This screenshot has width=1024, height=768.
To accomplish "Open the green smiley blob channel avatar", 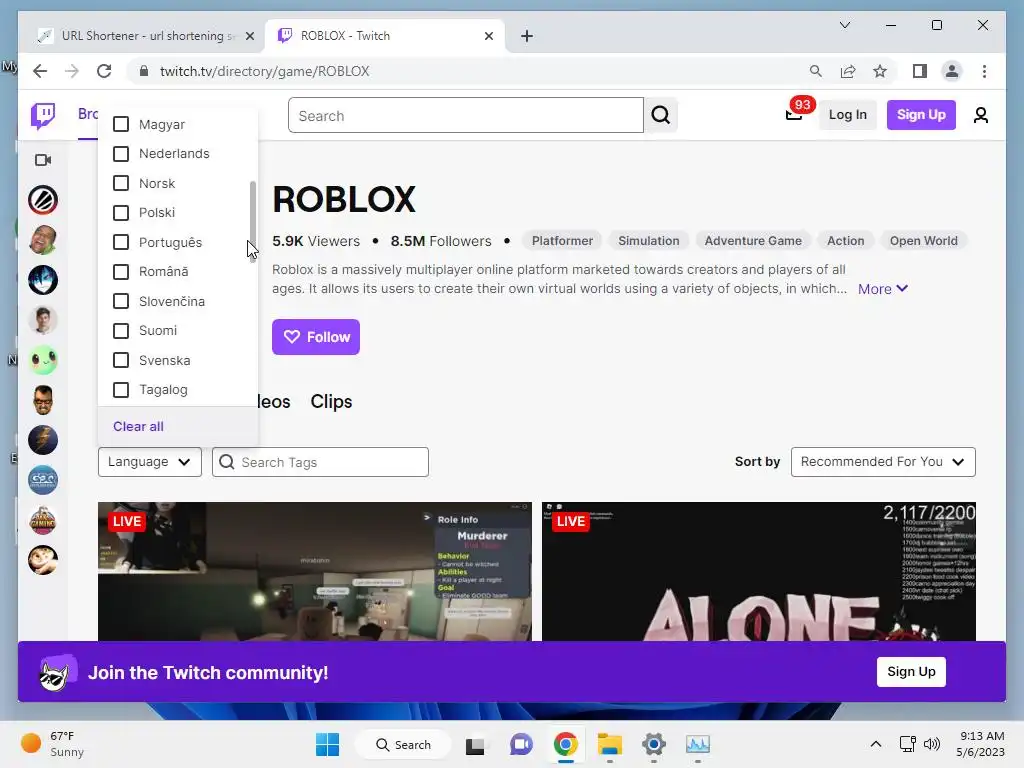I will pyautogui.click(x=43, y=360).
